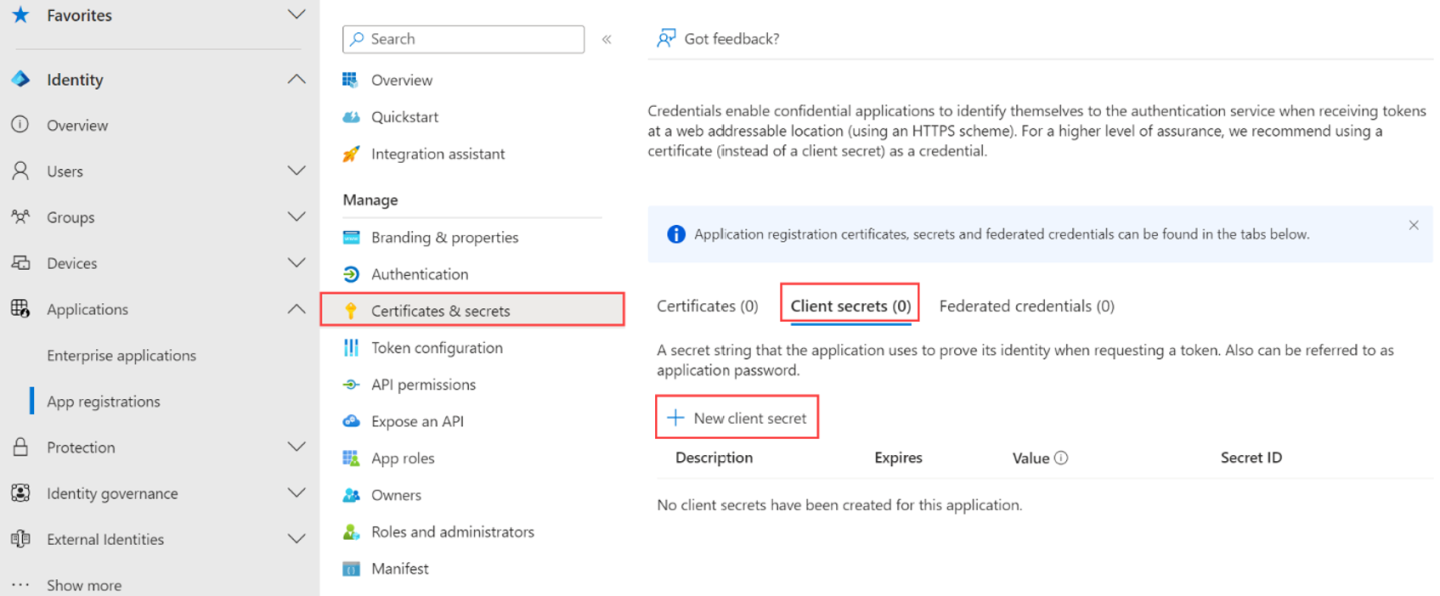Image resolution: width=1440 pixels, height=596 pixels.
Task: Click the Roles and administrators icon
Action: coord(351,532)
